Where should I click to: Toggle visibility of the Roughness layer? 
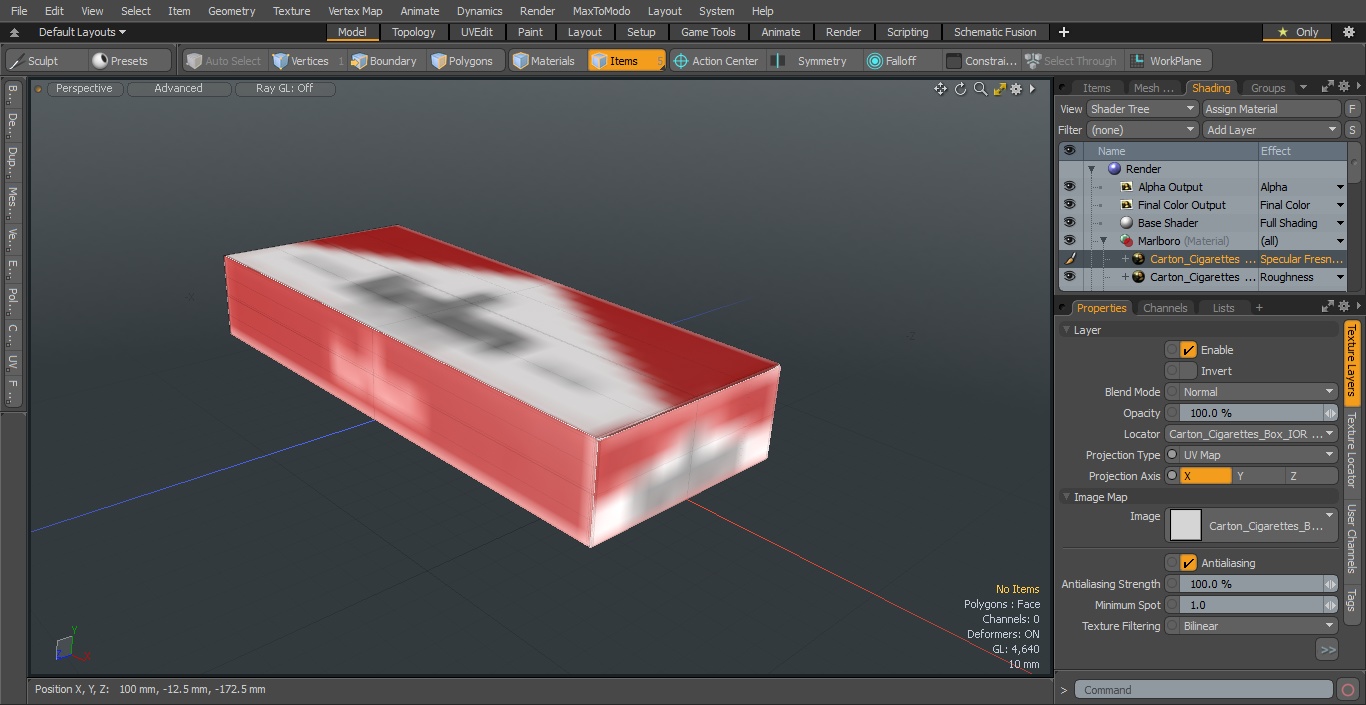coord(1069,277)
